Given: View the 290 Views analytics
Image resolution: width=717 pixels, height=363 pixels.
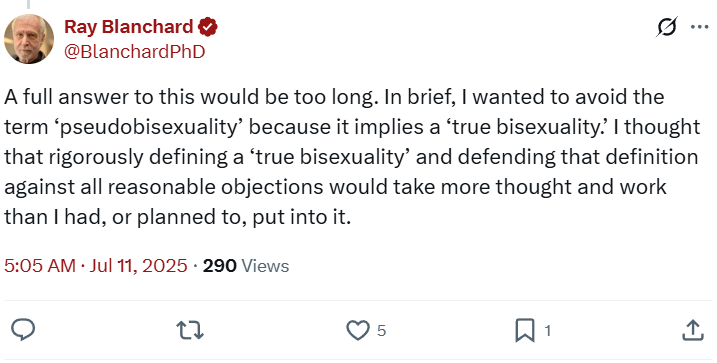Looking at the screenshot, I should [246, 266].
